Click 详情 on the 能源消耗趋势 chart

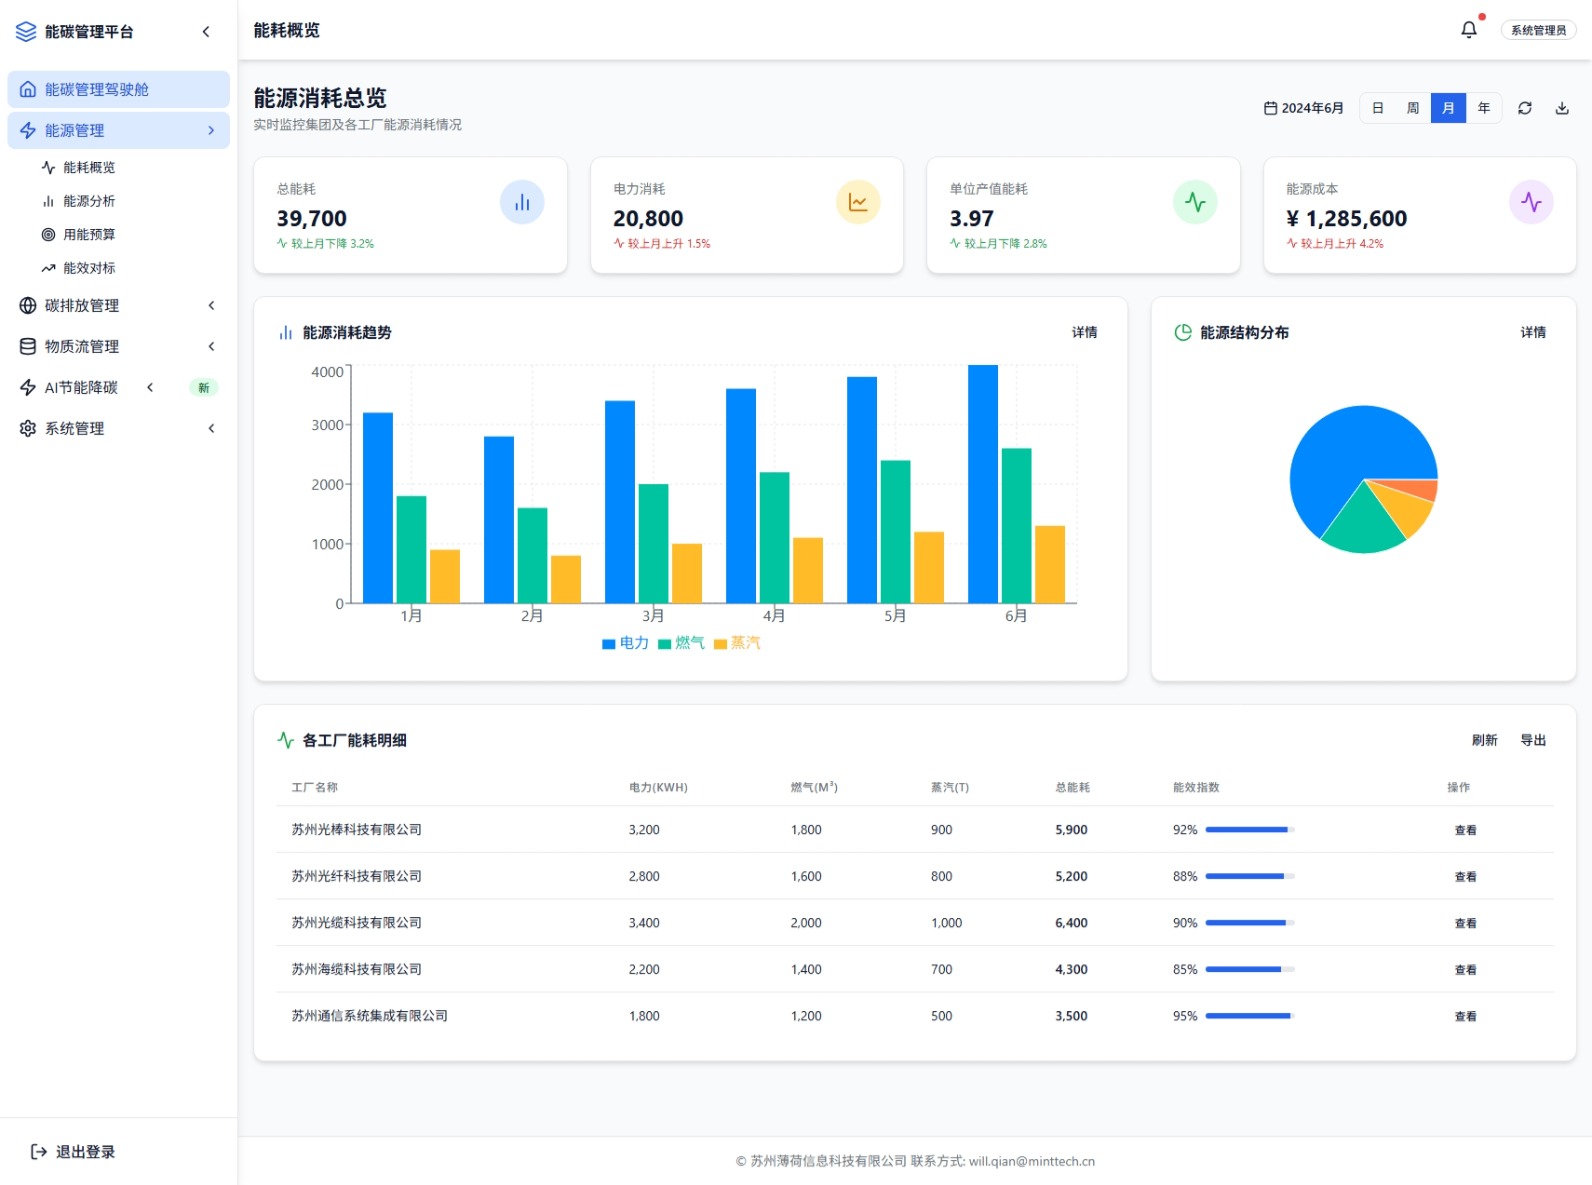1084,333
